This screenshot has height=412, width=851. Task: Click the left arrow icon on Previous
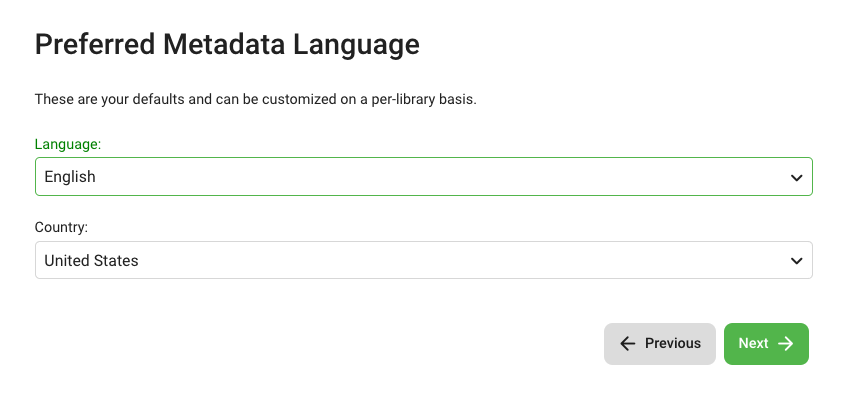pos(628,344)
